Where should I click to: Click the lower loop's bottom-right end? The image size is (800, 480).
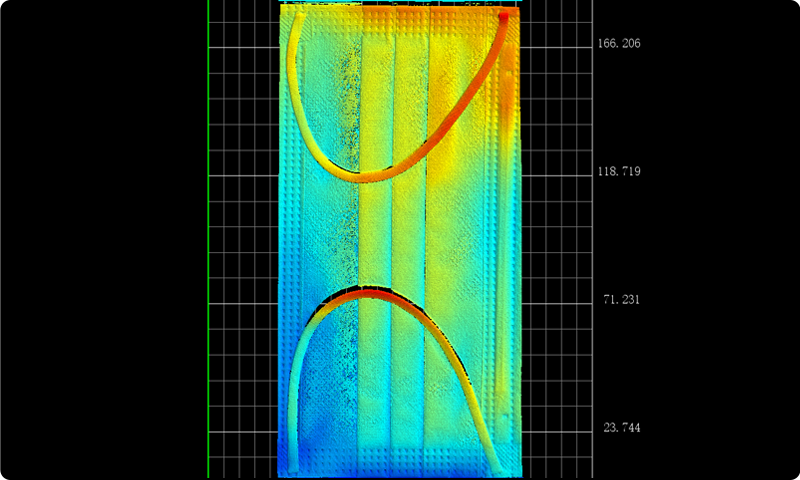[497, 466]
